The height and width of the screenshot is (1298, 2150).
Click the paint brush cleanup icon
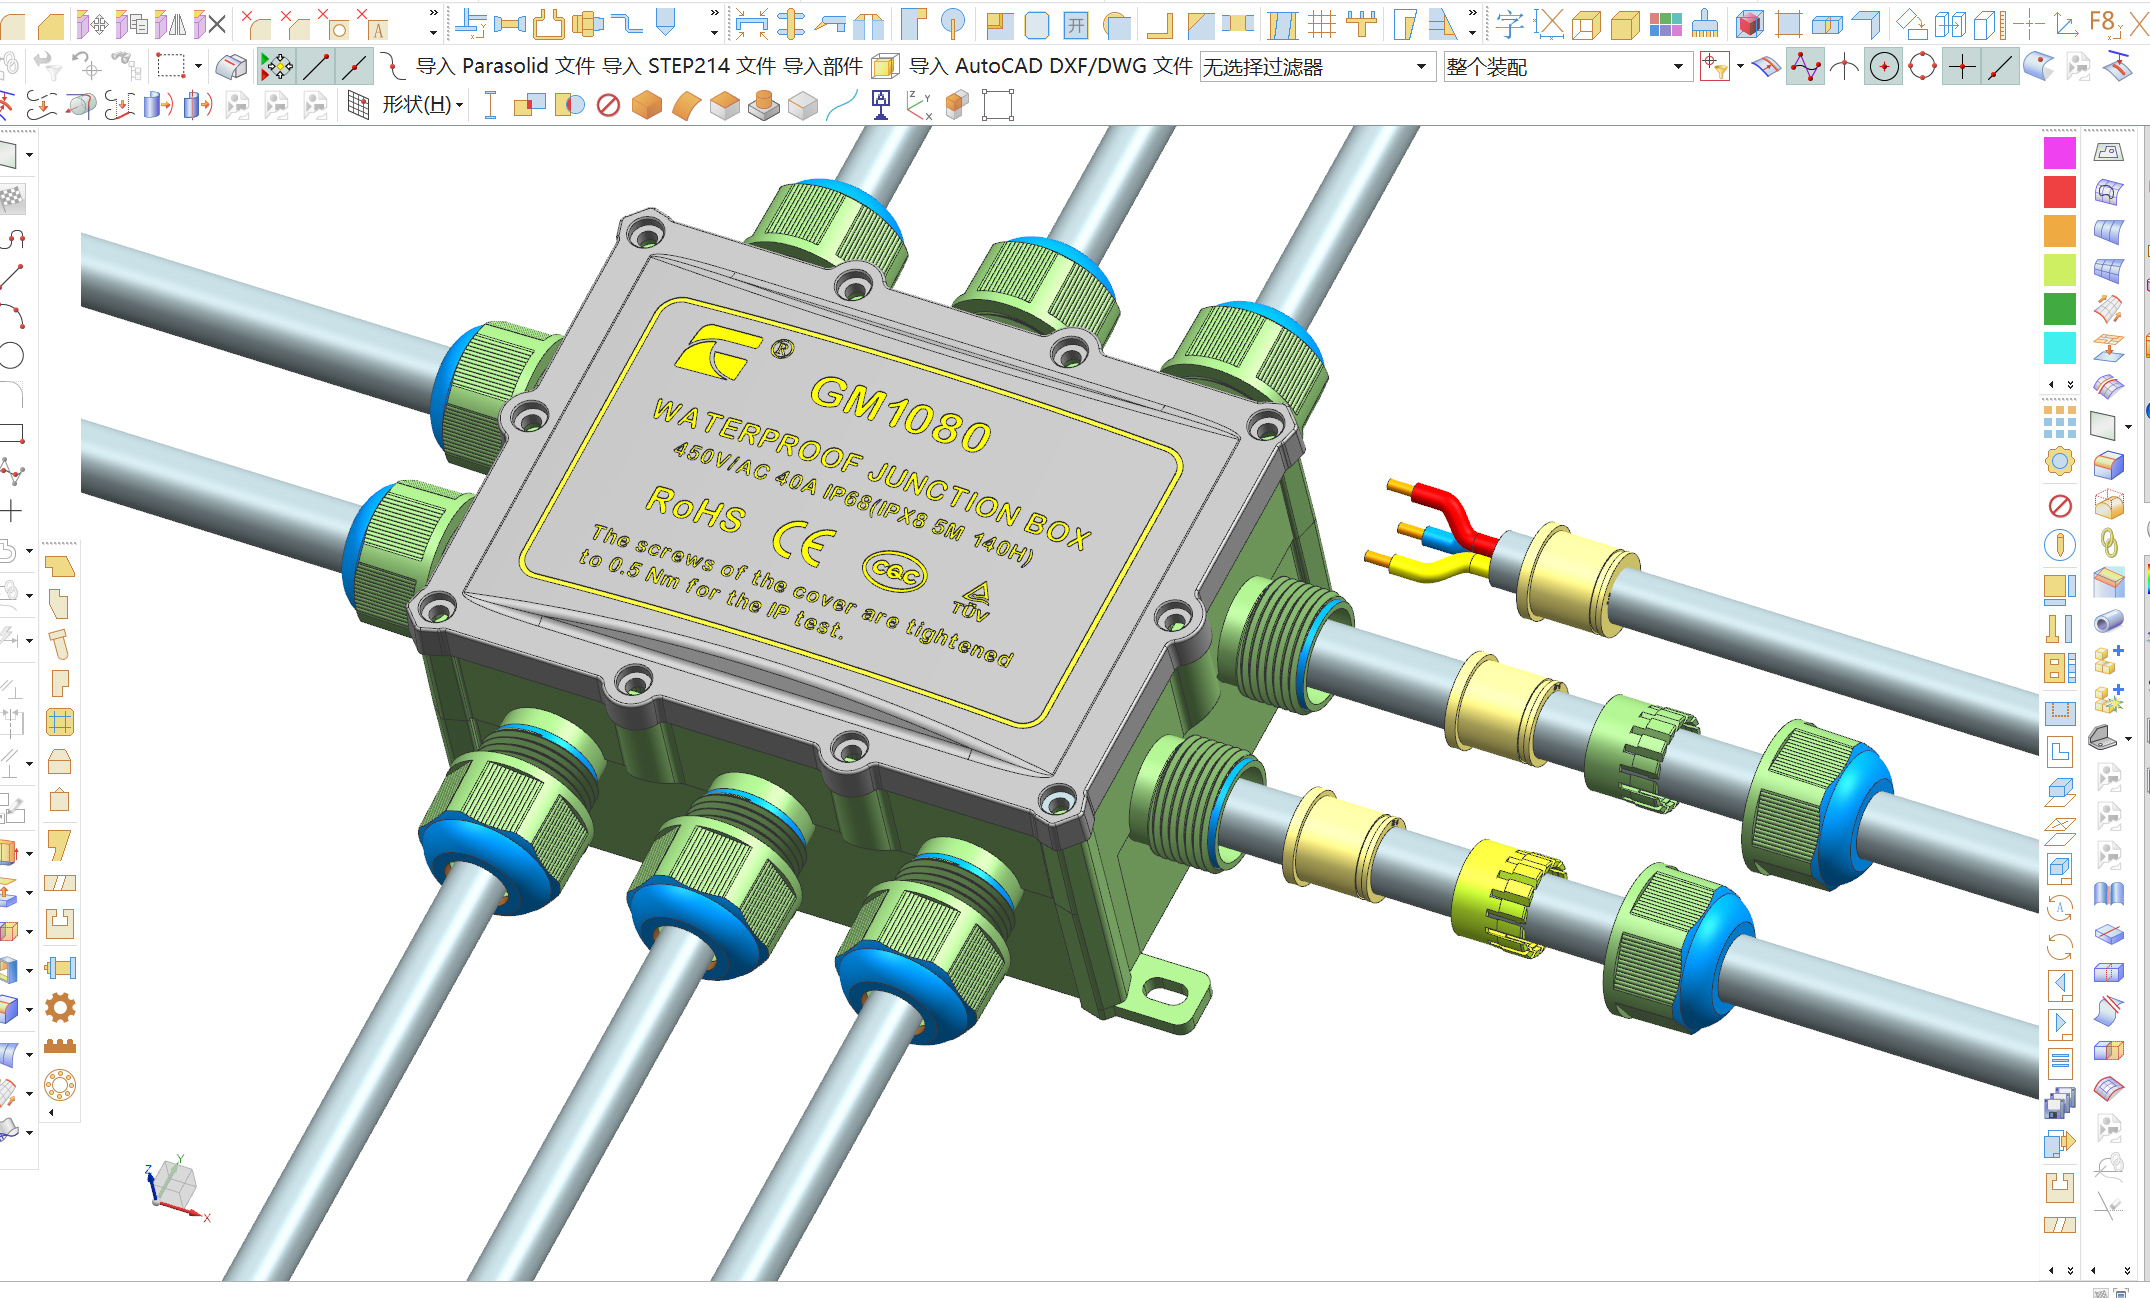point(1705,24)
